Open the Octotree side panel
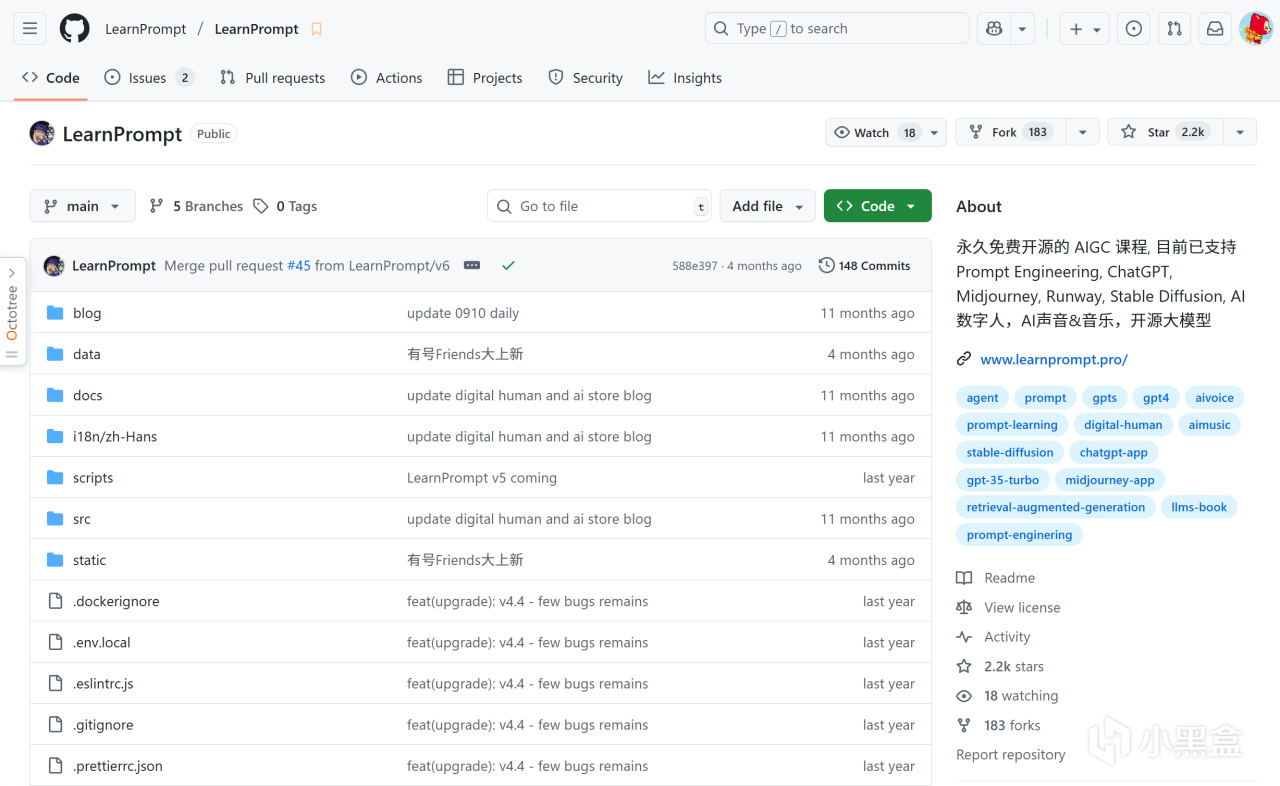 point(12,312)
